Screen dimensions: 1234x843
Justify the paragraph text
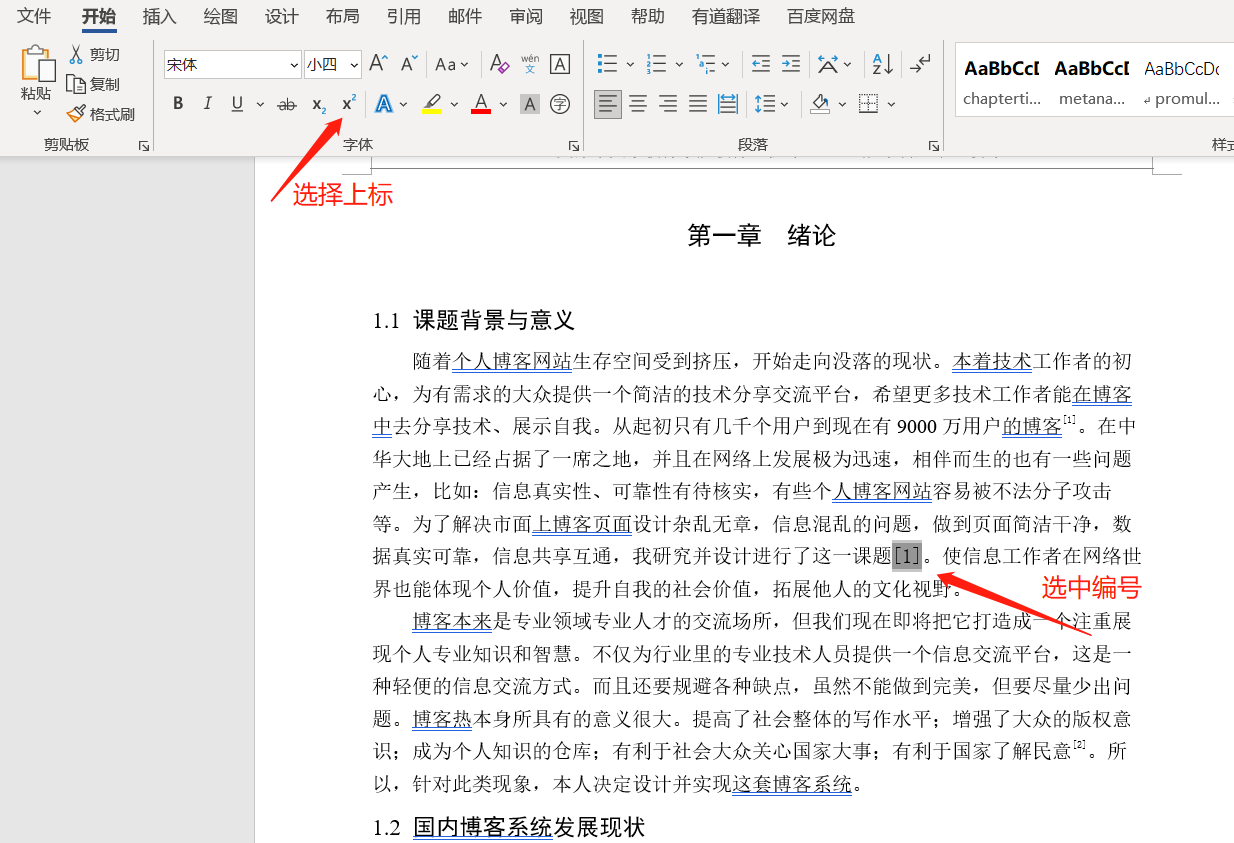point(698,104)
